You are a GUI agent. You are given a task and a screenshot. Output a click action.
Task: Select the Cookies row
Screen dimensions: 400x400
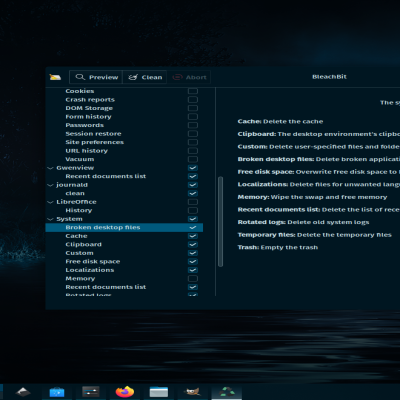pyautogui.click(x=124, y=91)
